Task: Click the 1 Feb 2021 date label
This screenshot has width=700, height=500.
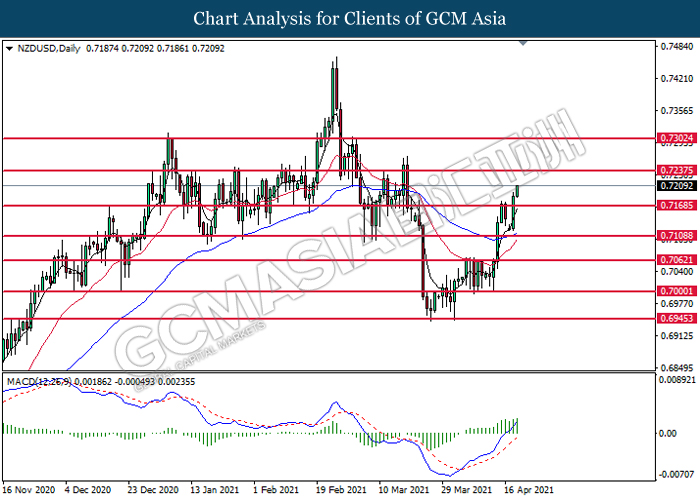Action: point(276,490)
